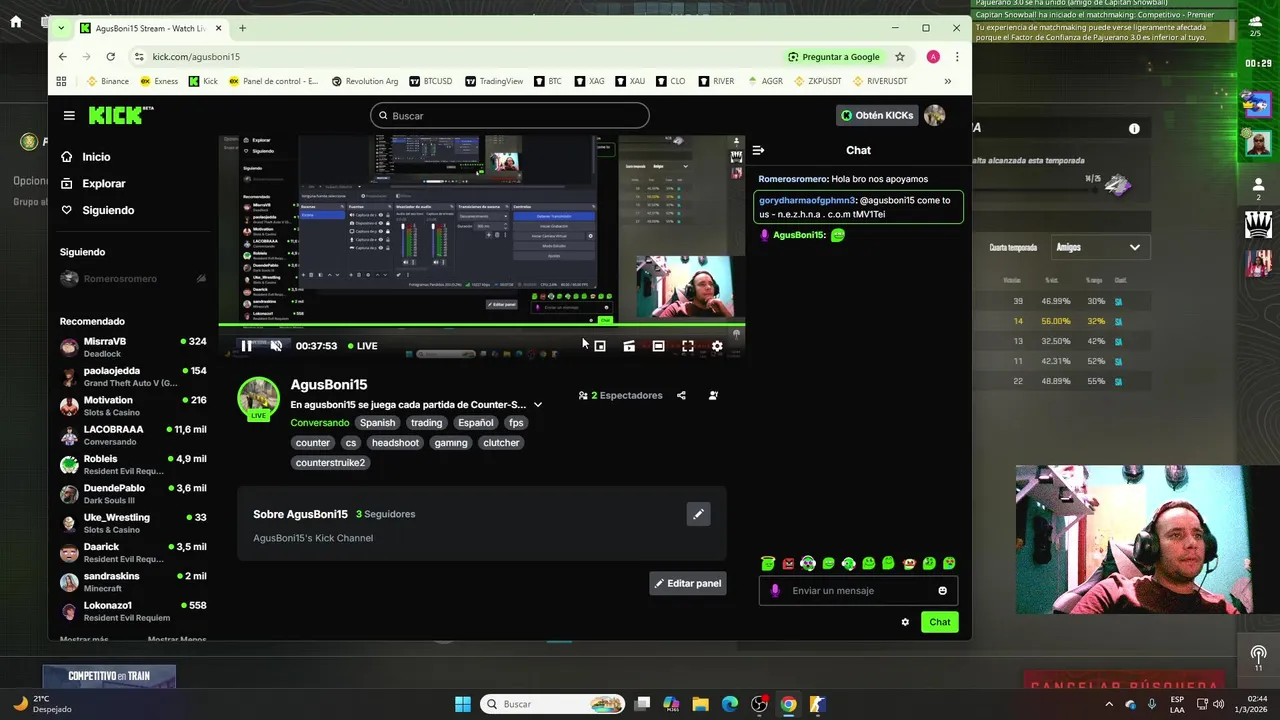Click info icon in game window
1280x720 pixels.
click(1134, 129)
